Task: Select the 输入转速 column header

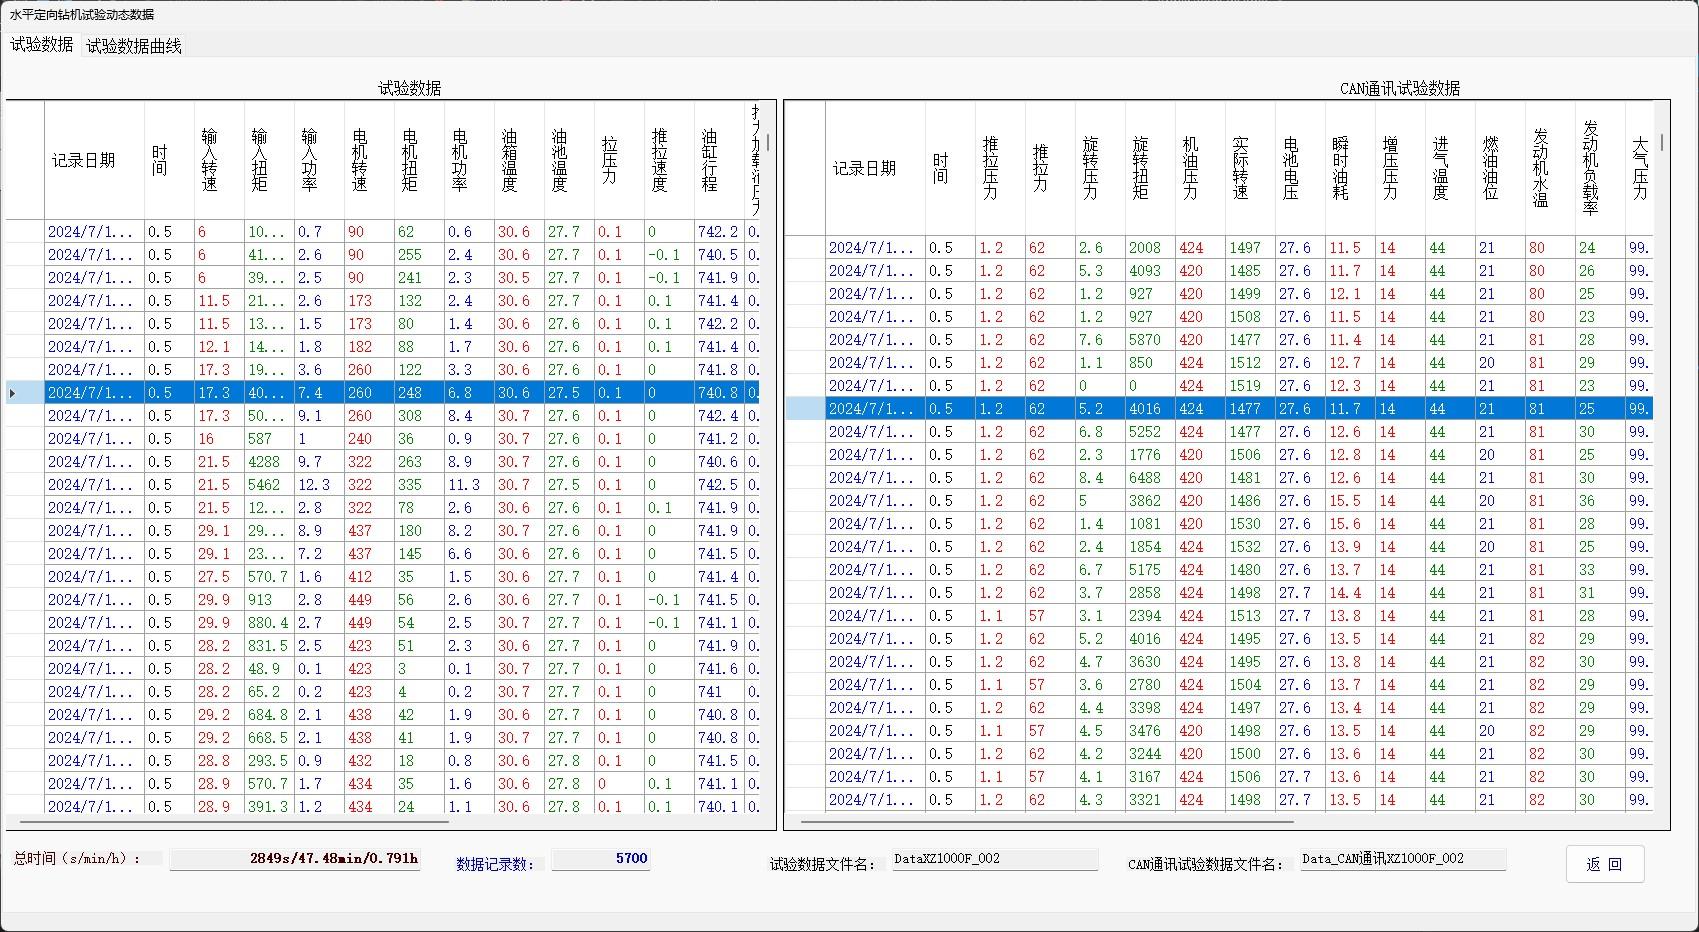Action: coord(219,160)
